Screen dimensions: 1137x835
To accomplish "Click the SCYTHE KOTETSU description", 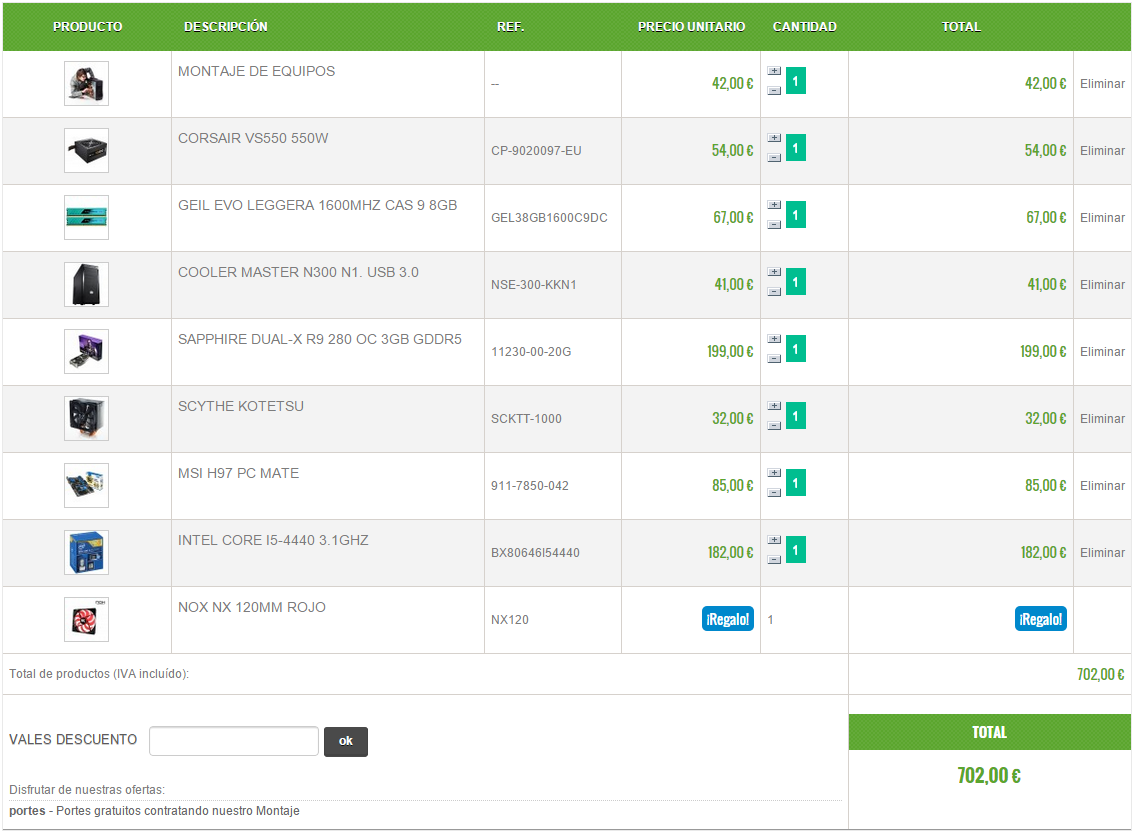I will coord(241,407).
